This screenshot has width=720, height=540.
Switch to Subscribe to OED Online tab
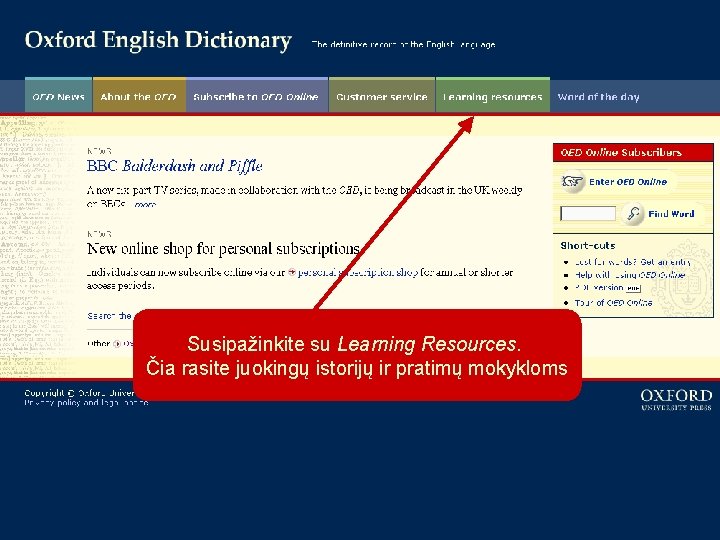click(257, 96)
